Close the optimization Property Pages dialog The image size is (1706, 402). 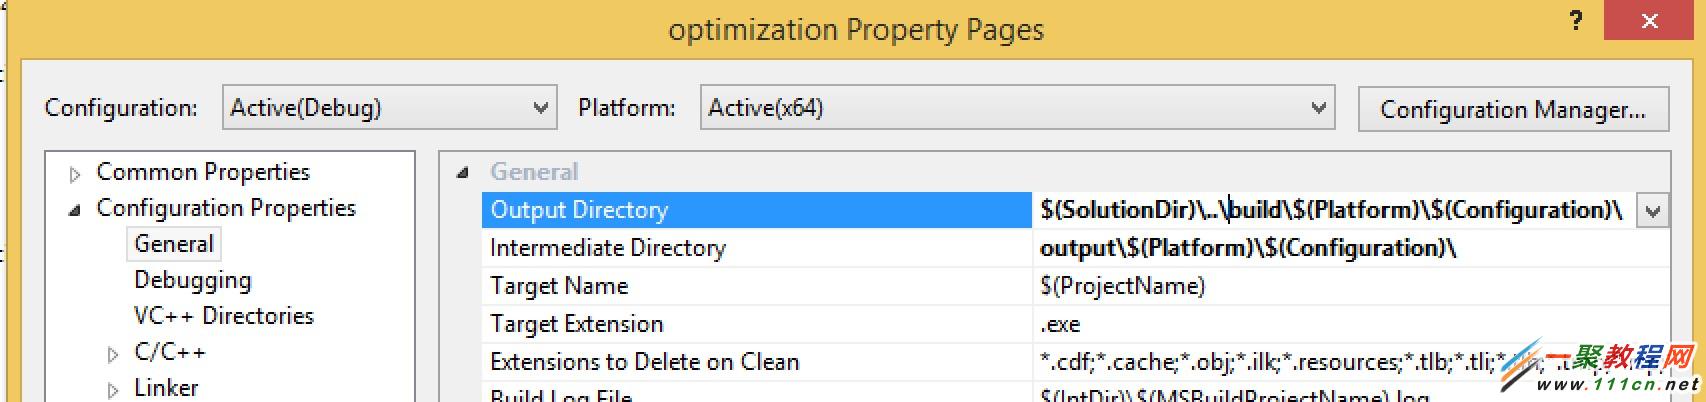click(x=1649, y=22)
